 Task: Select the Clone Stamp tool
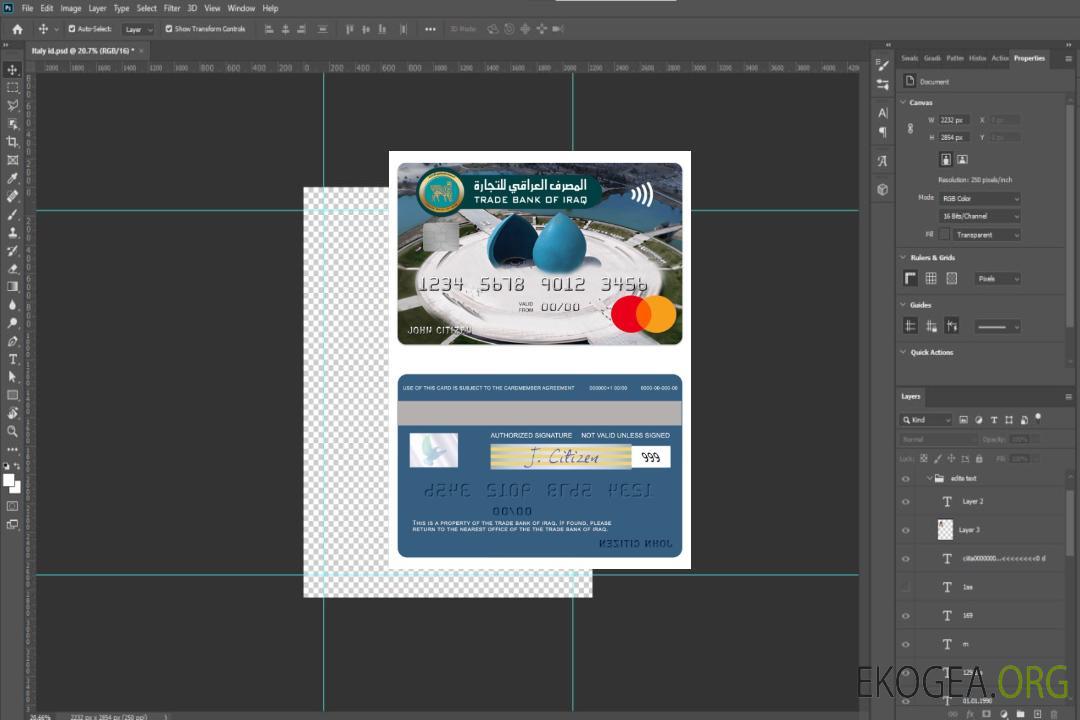(x=12, y=232)
